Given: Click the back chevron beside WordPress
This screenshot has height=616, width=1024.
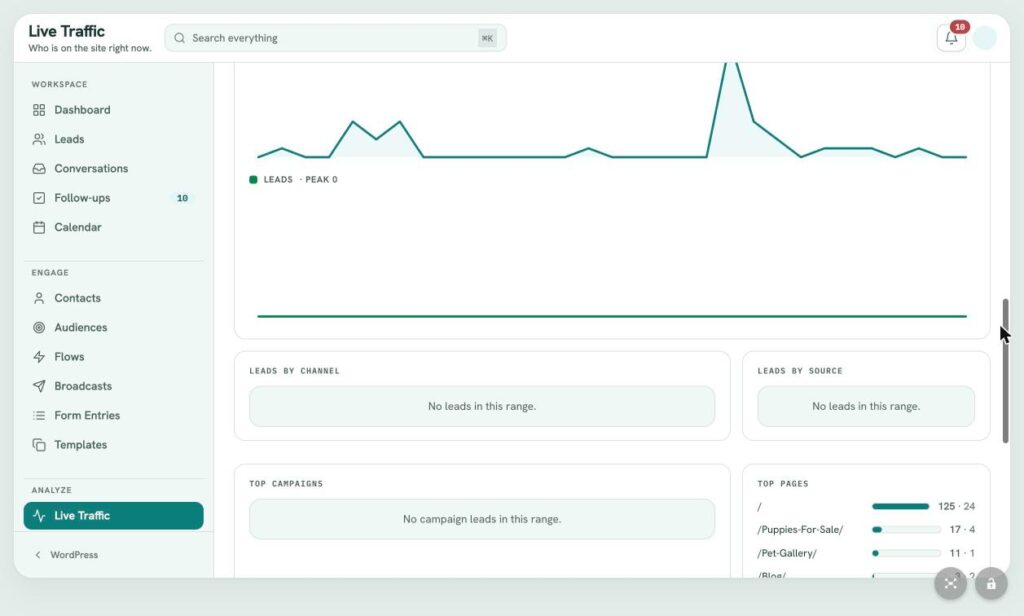Looking at the screenshot, I should [x=38, y=555].
